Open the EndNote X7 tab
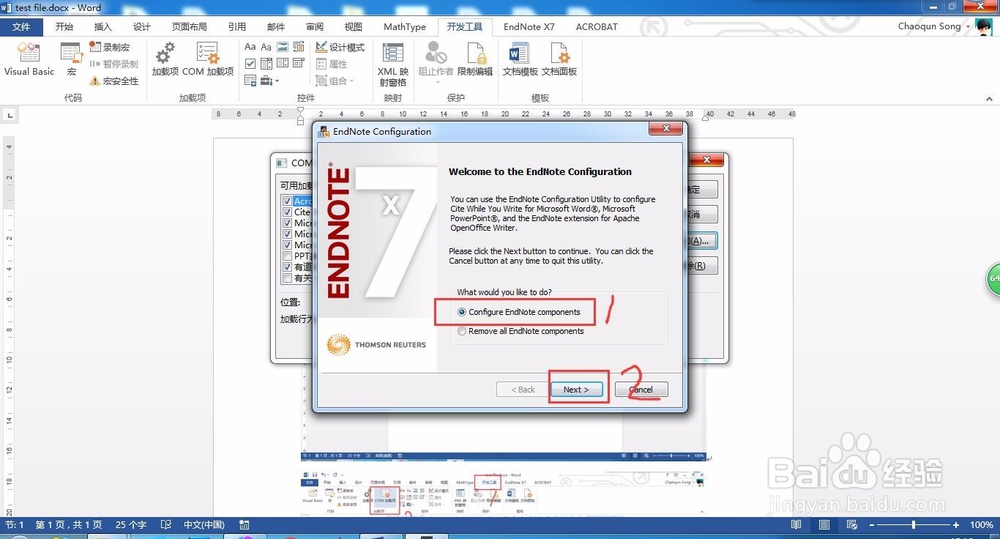The width and height of the screenshot is (1000, 539). click(529, 27)
